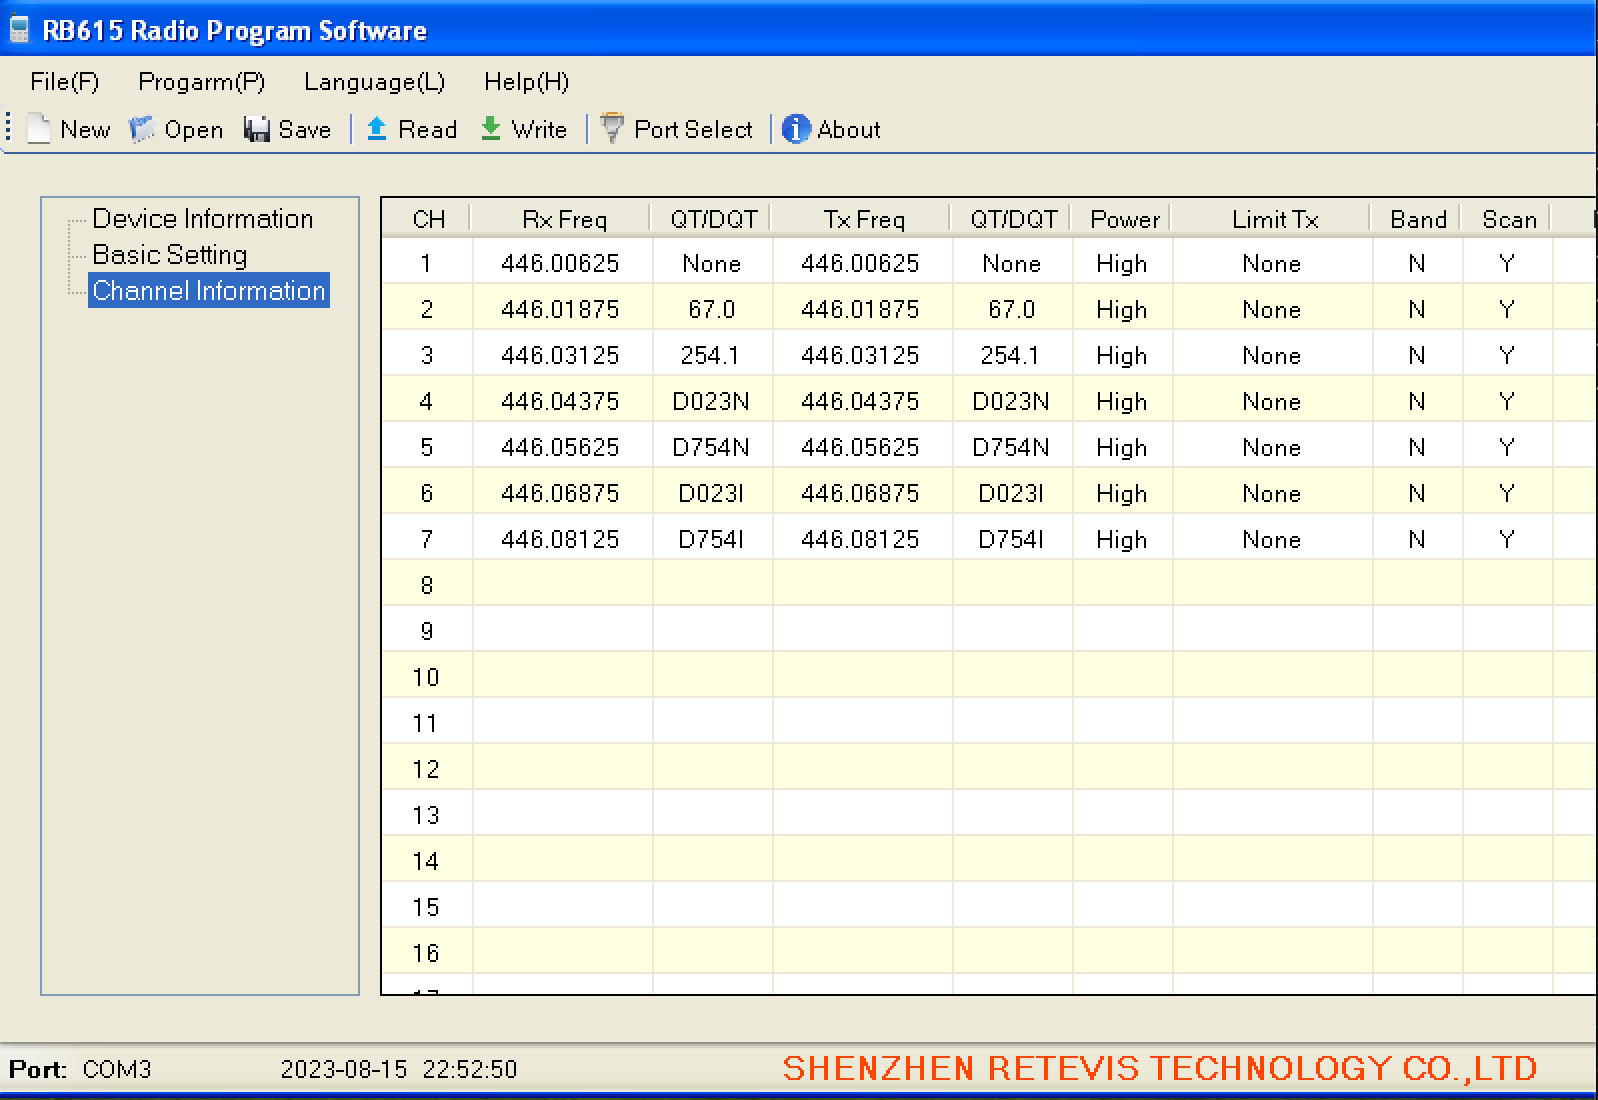Click Scan Y cell in channel 7
The height and width of the screenshot is (1100, 1598).
(x=1507, y=539)
